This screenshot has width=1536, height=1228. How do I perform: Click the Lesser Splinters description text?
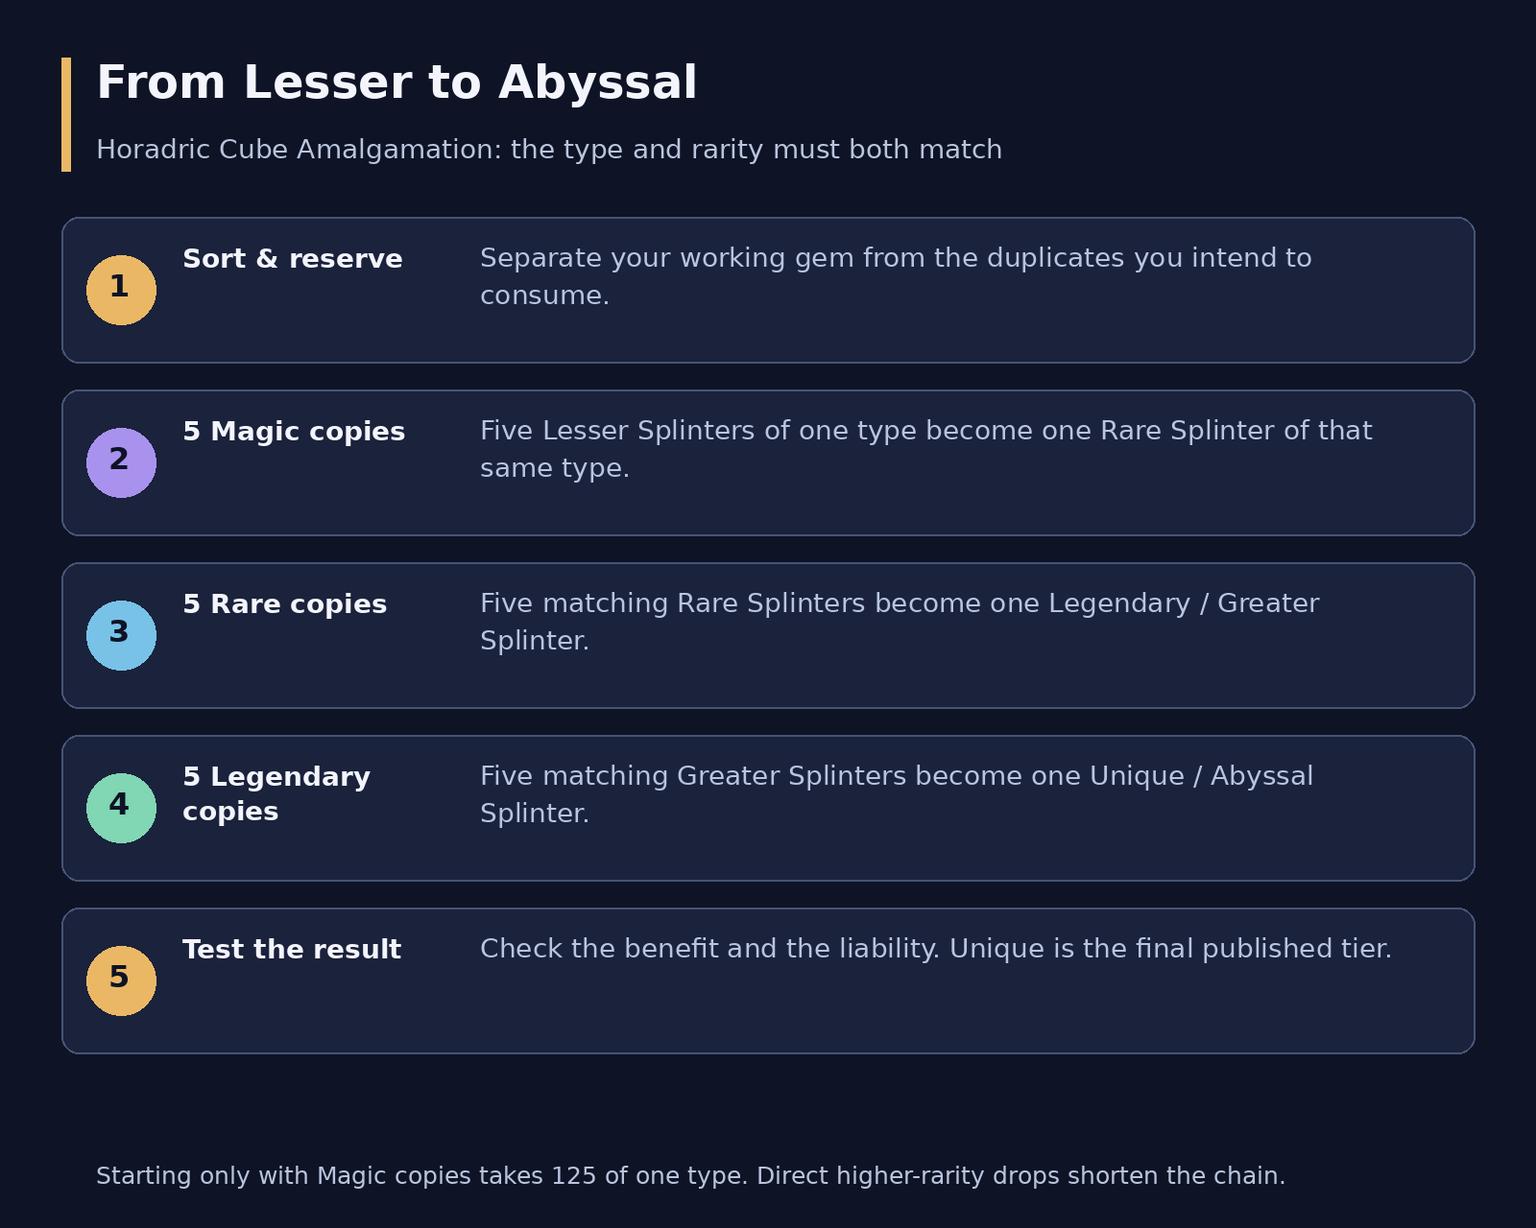pos(925,449)
